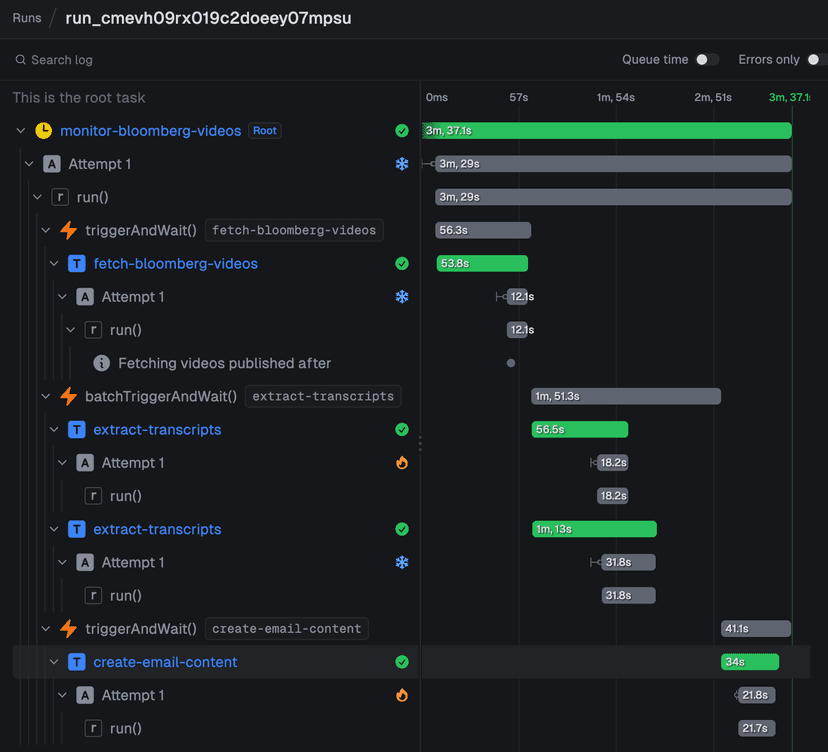The width and height of the screenshot is (828, 752).
Task: Focus the Search log field
Action: click(211, 60)
